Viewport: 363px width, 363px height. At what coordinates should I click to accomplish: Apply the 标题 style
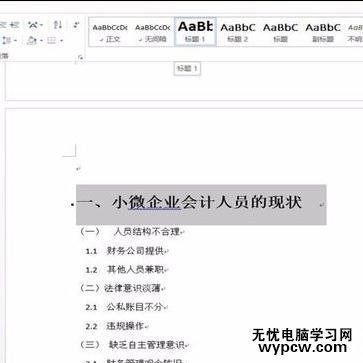pyautogui.click(x=280, y=32)
